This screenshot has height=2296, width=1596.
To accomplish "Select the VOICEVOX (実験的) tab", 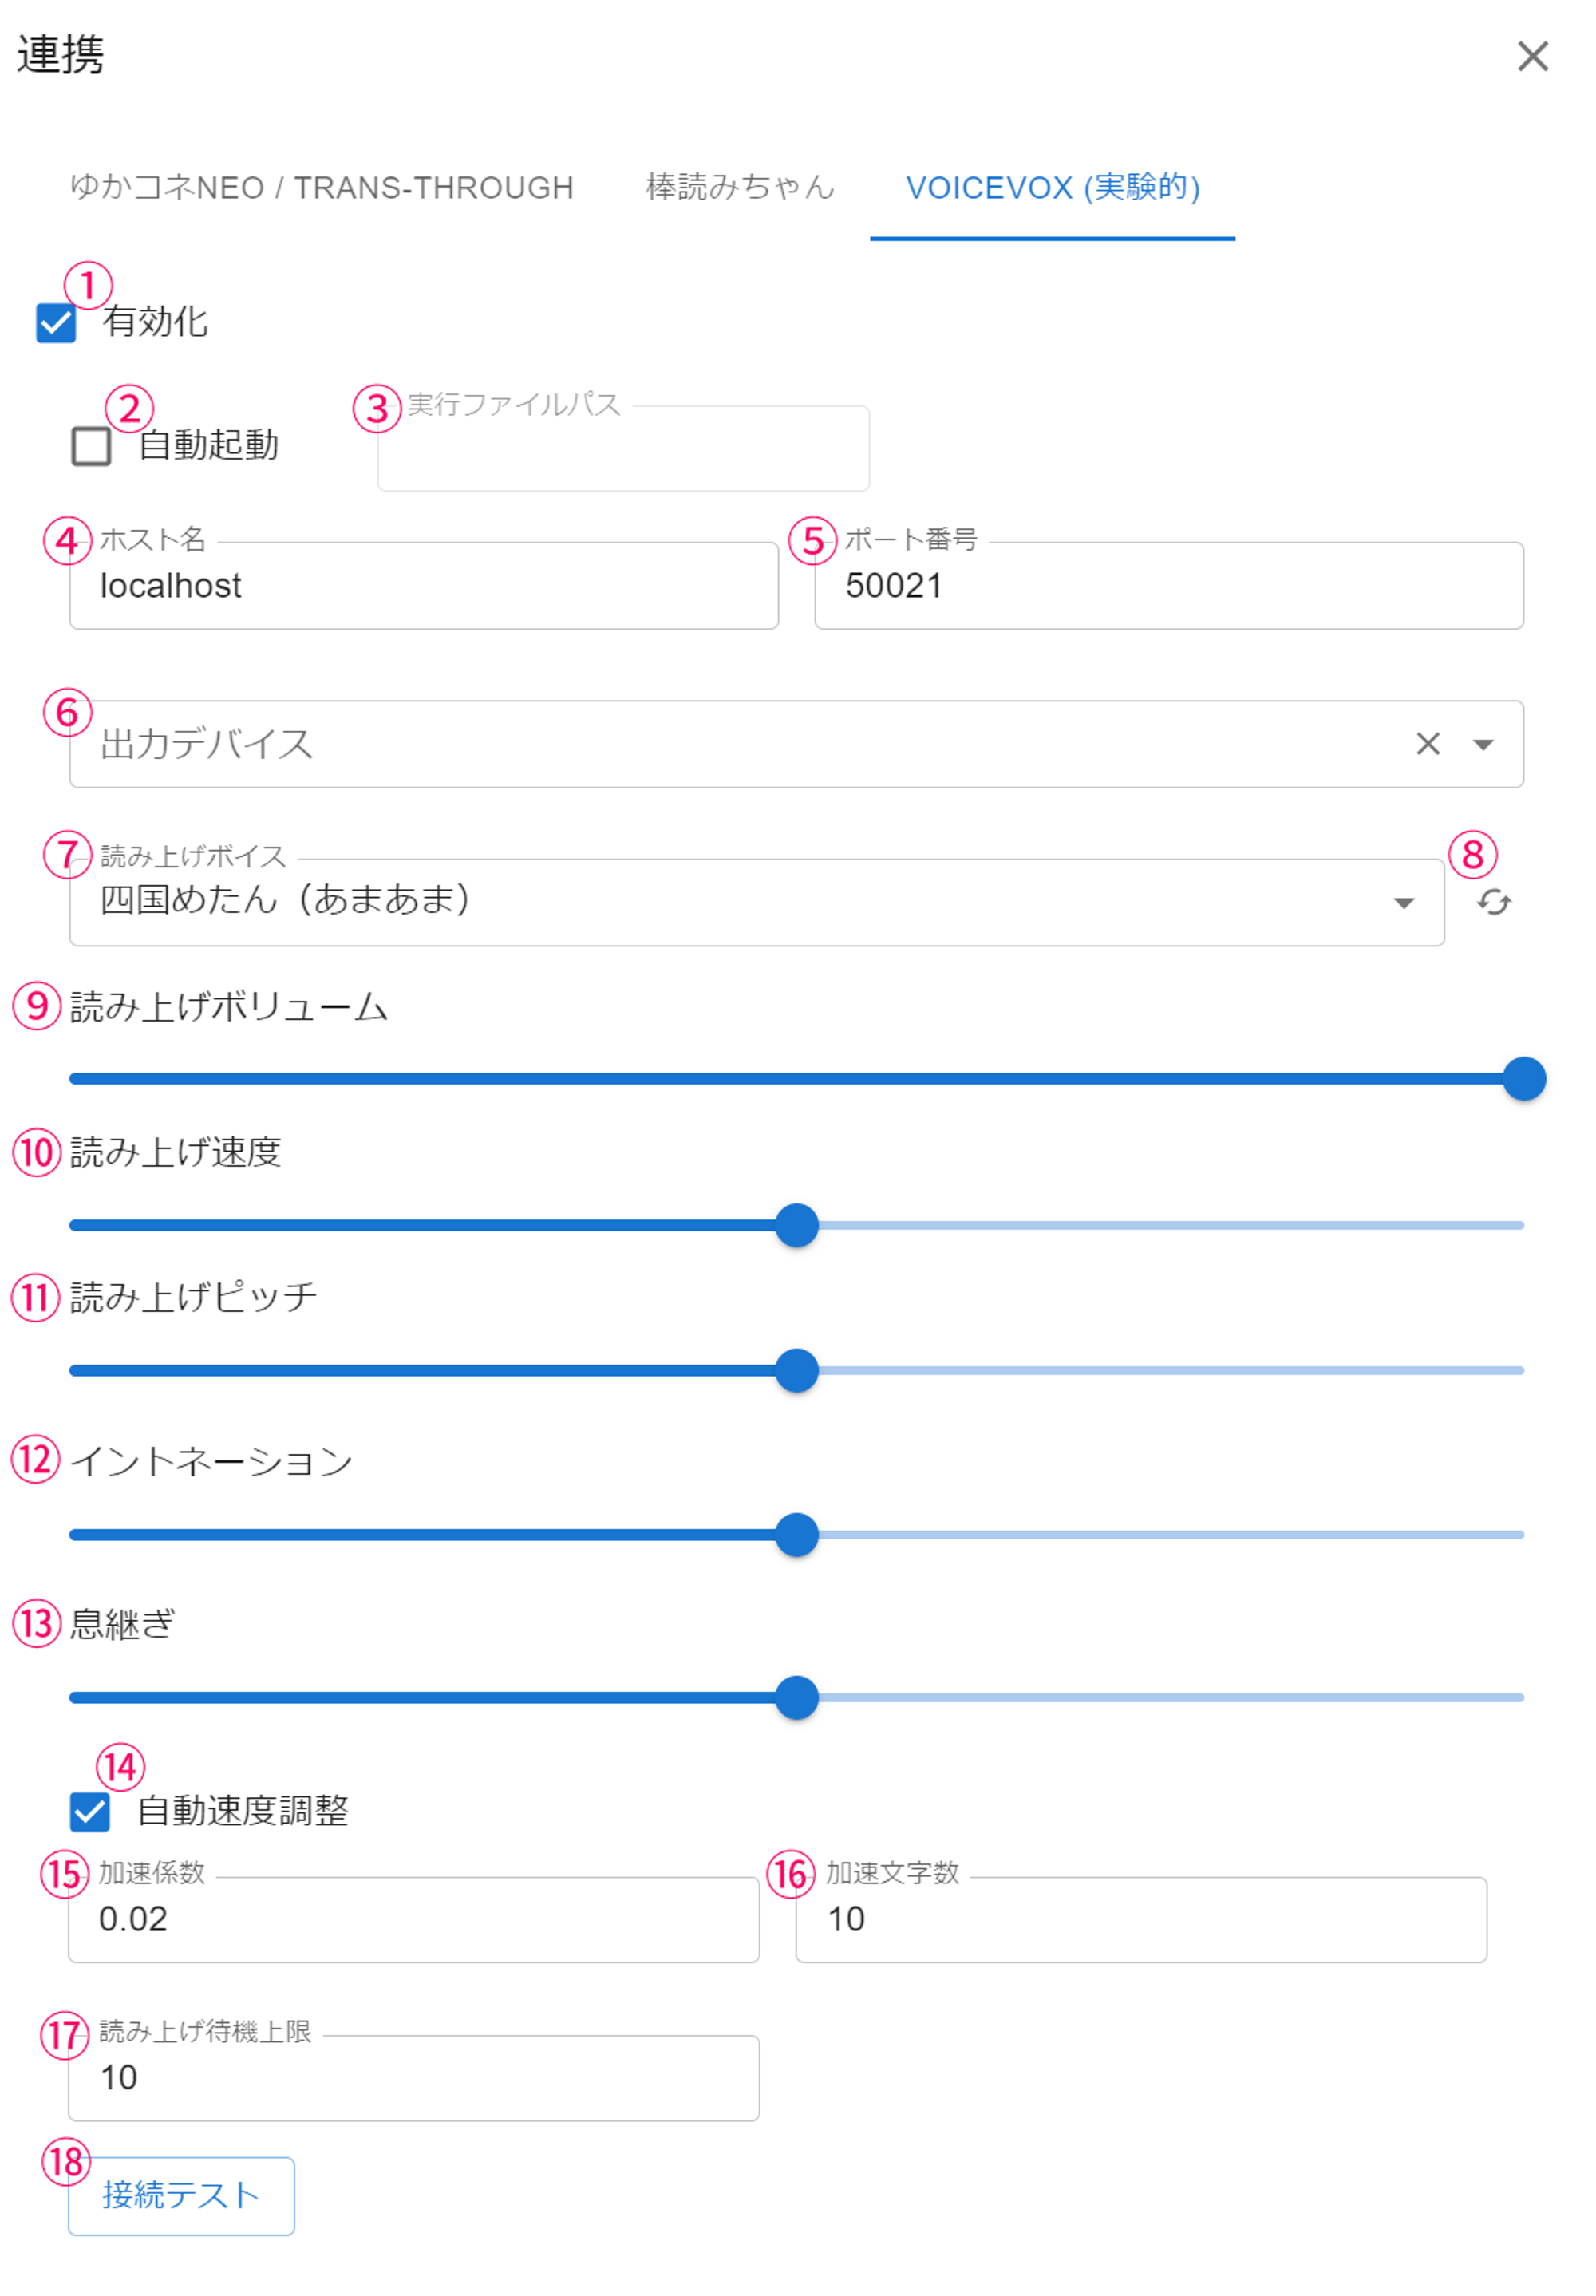I will click(1052, 188).
